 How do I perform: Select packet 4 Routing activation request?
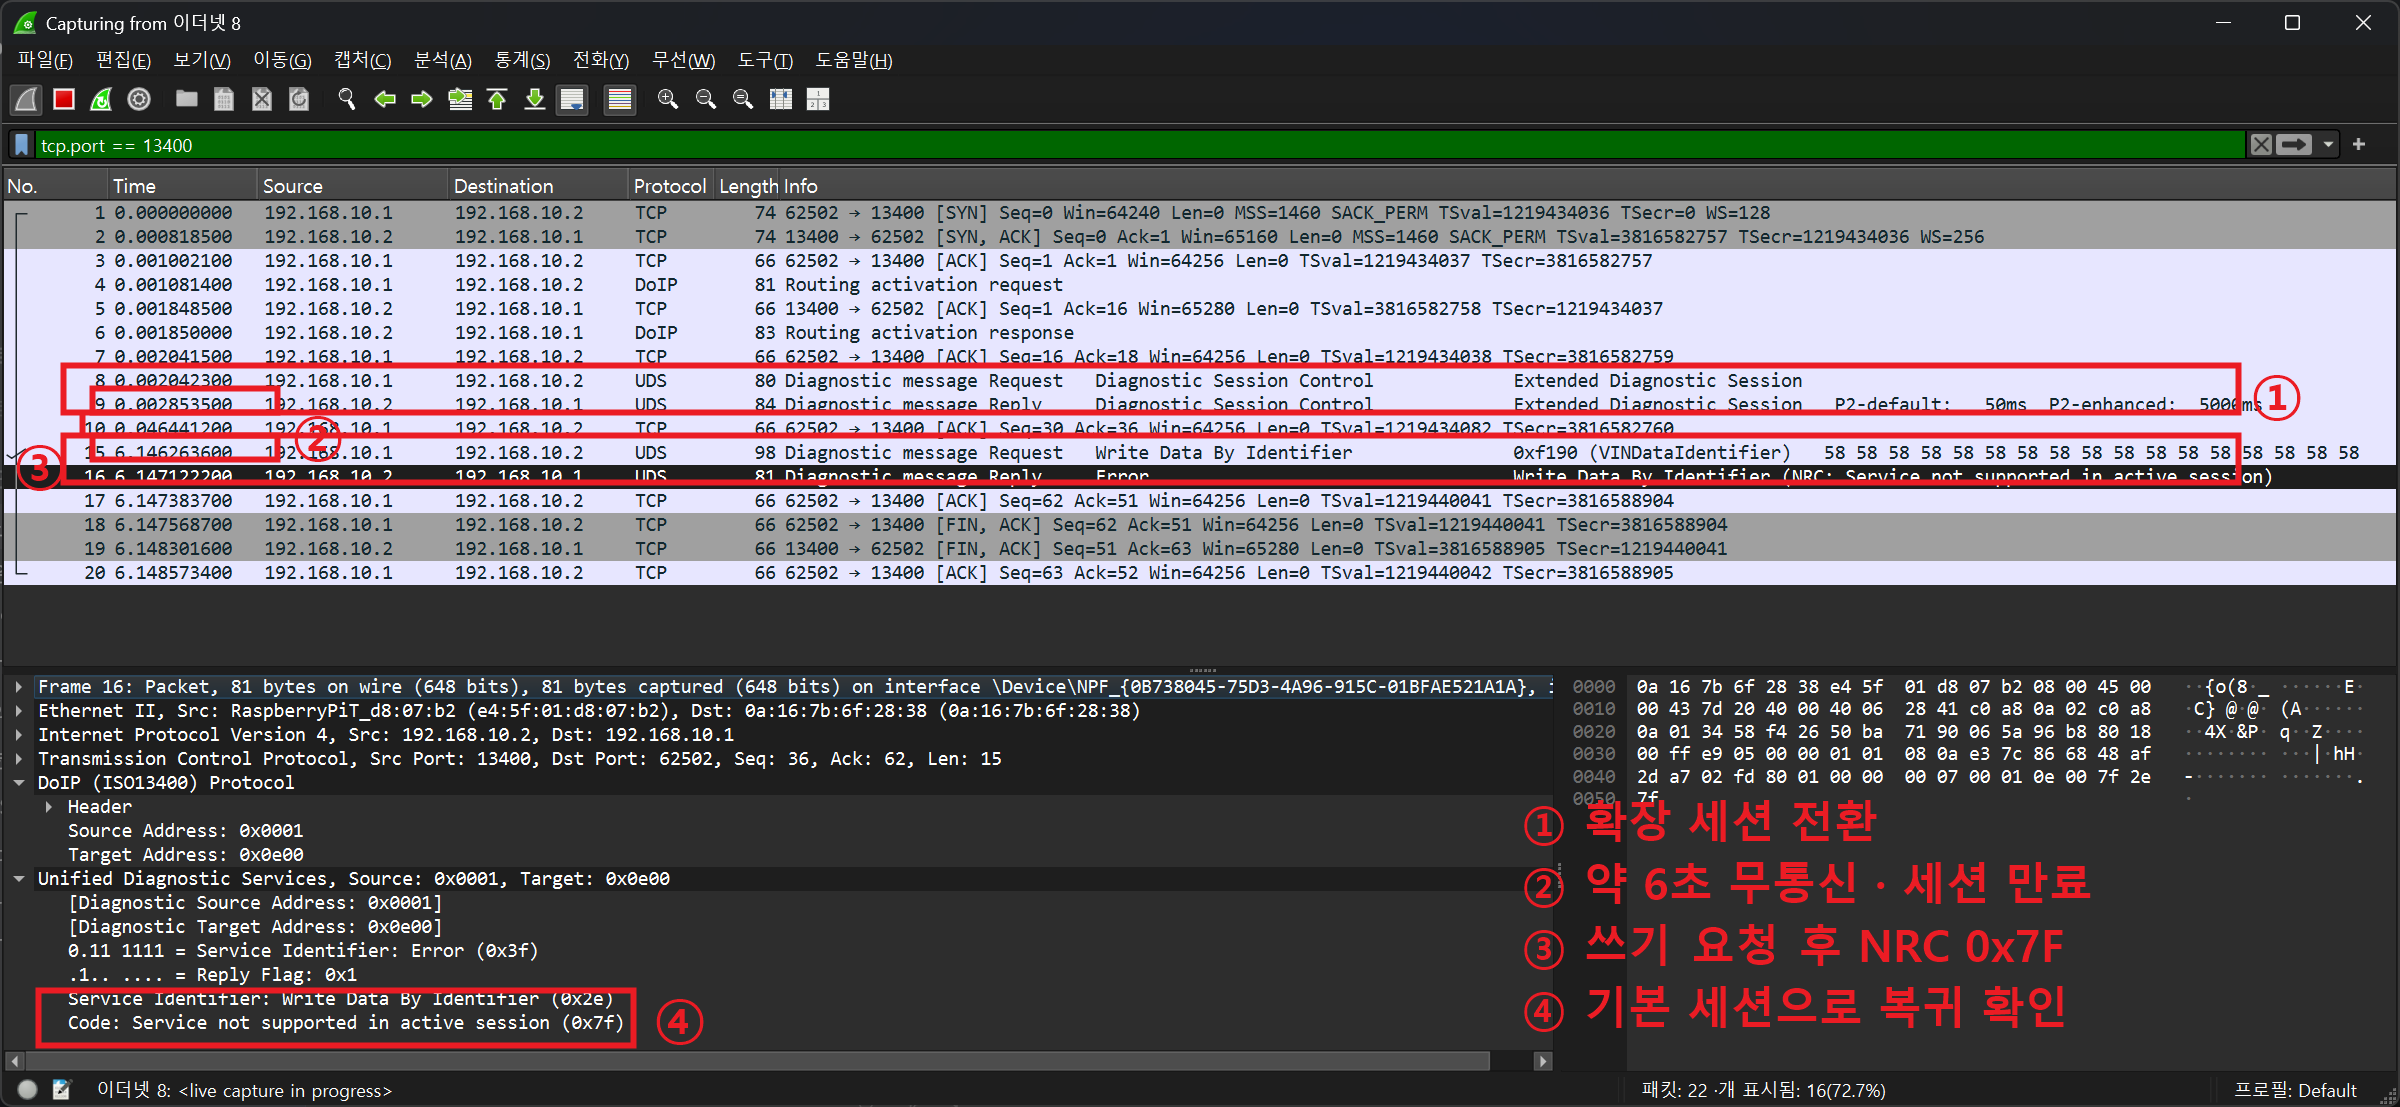coord(1200,285)
